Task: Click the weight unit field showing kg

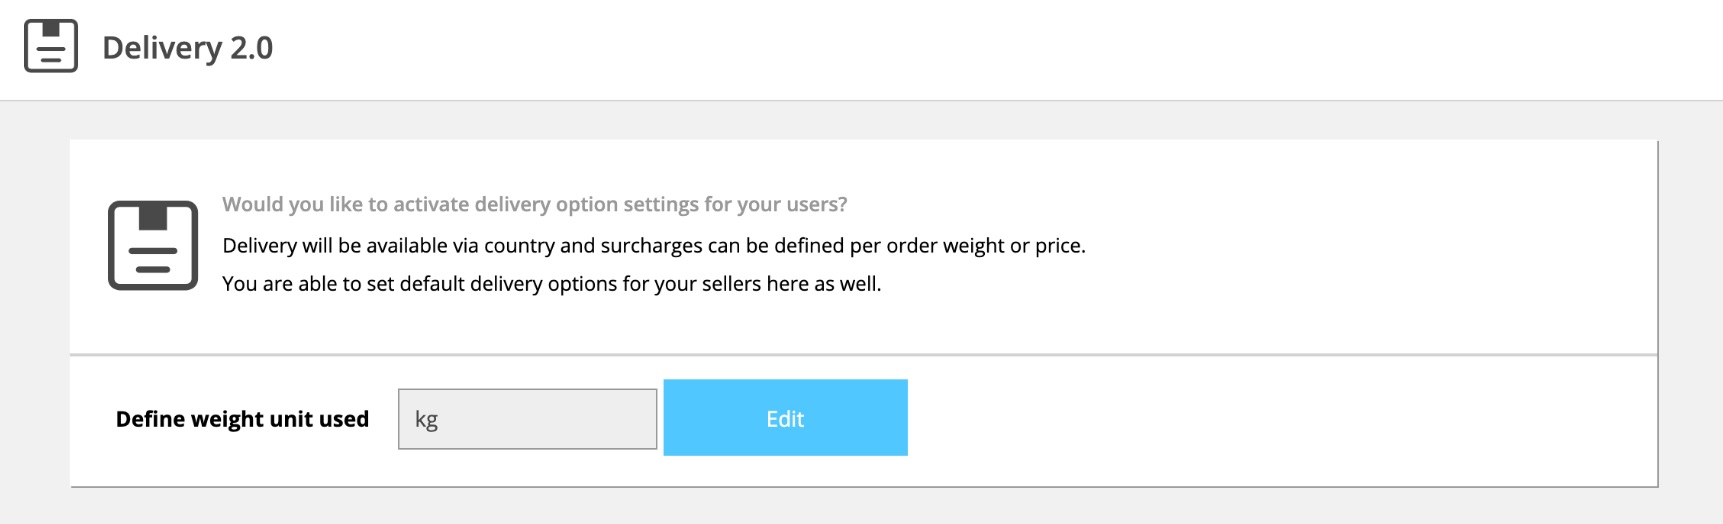Action: [527, 419]
